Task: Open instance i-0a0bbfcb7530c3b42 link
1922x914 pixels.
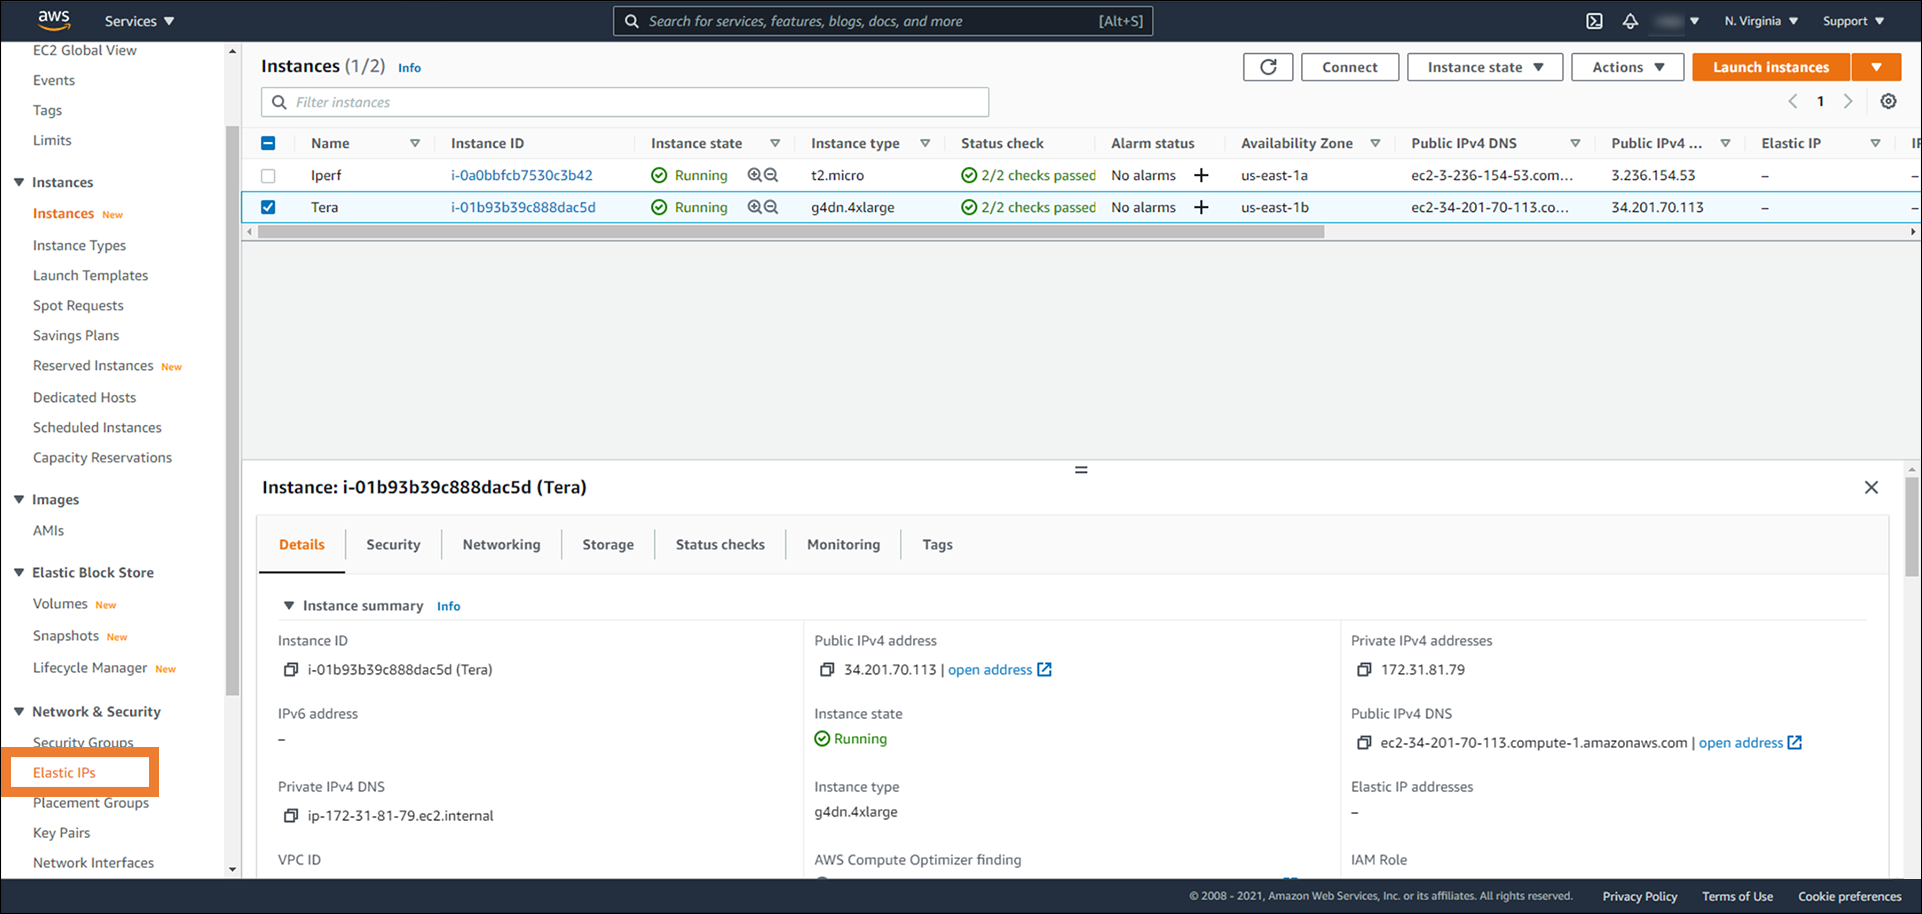Action: pyautogui.click(x=521, y=175)
